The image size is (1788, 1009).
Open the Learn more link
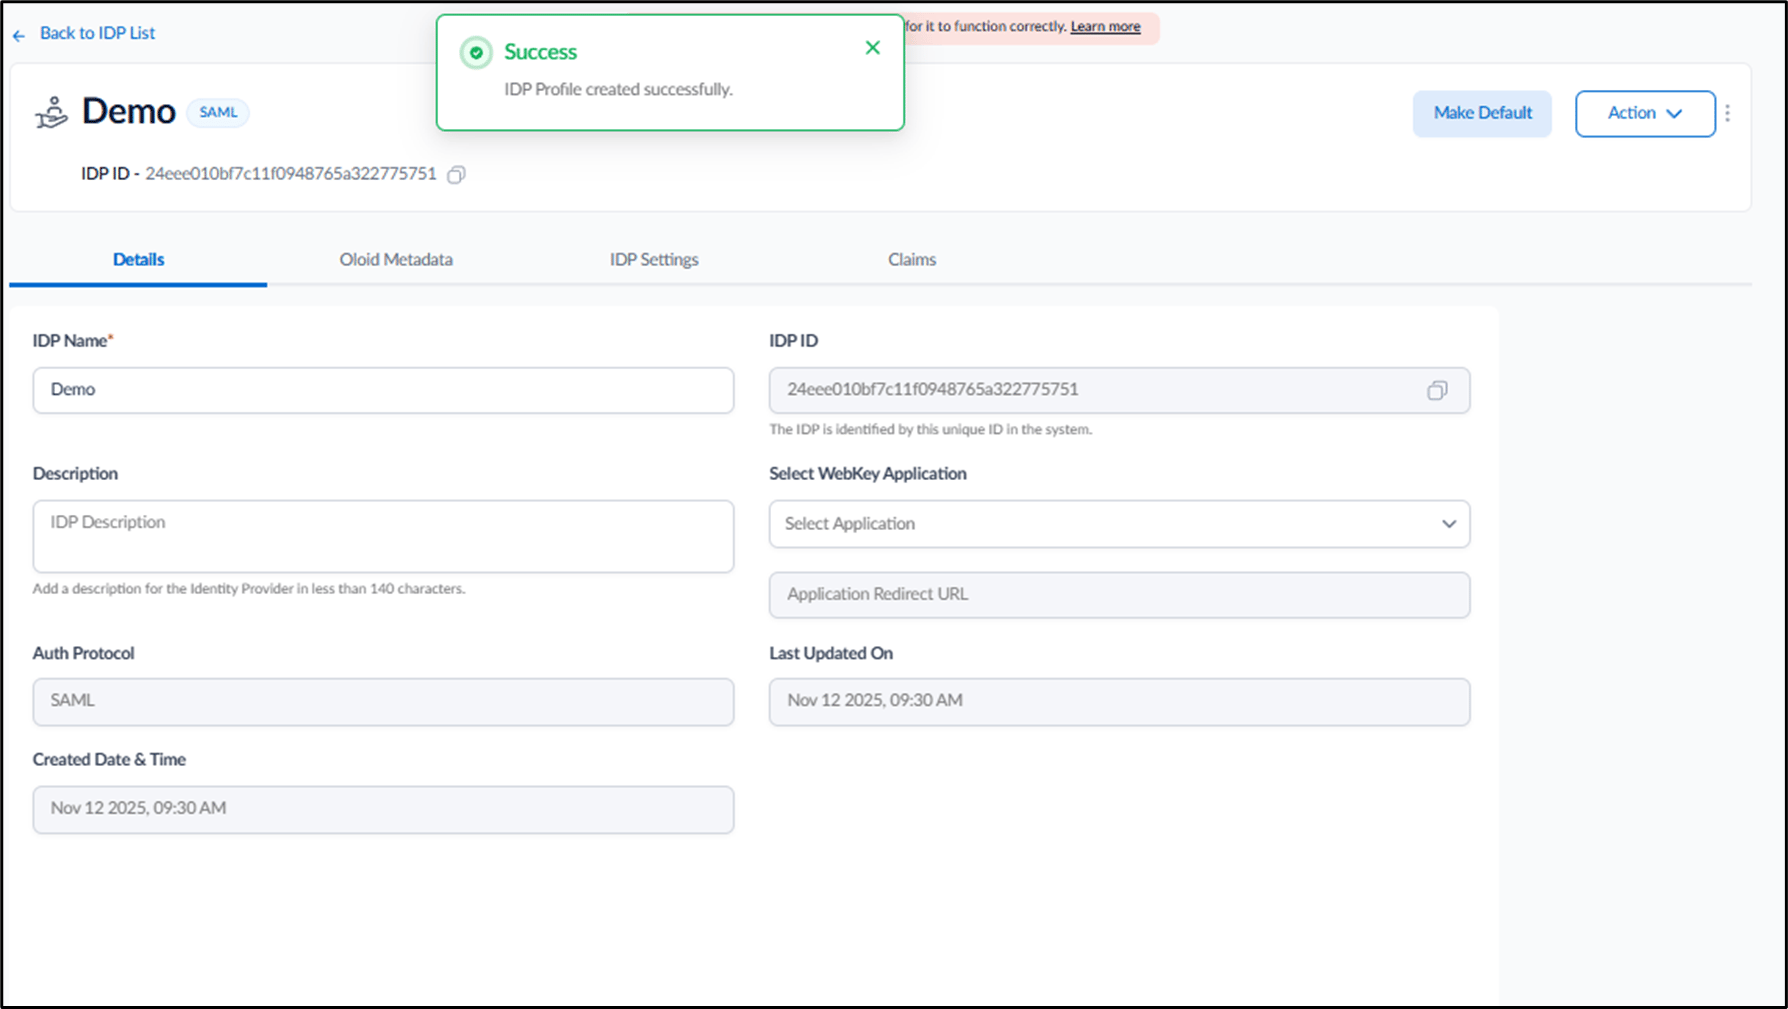point(1105,27)
